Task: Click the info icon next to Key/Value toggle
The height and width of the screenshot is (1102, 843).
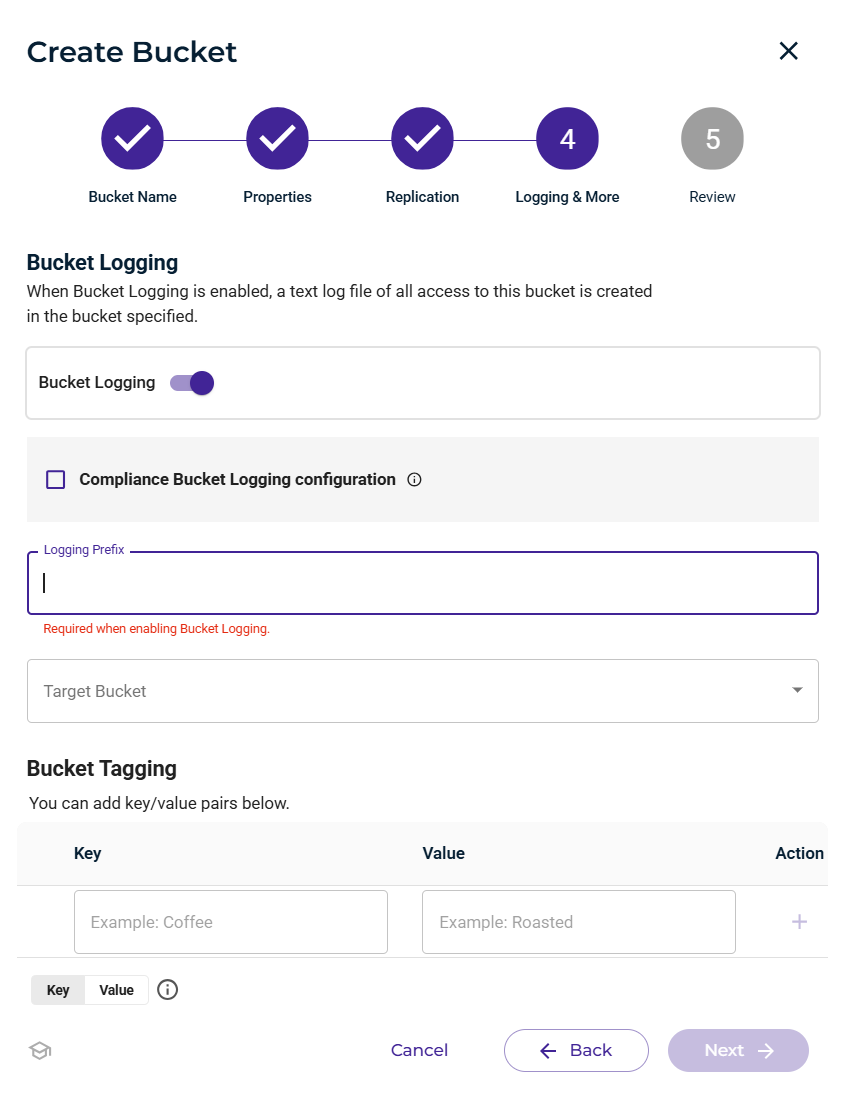Action: [167, 990]
